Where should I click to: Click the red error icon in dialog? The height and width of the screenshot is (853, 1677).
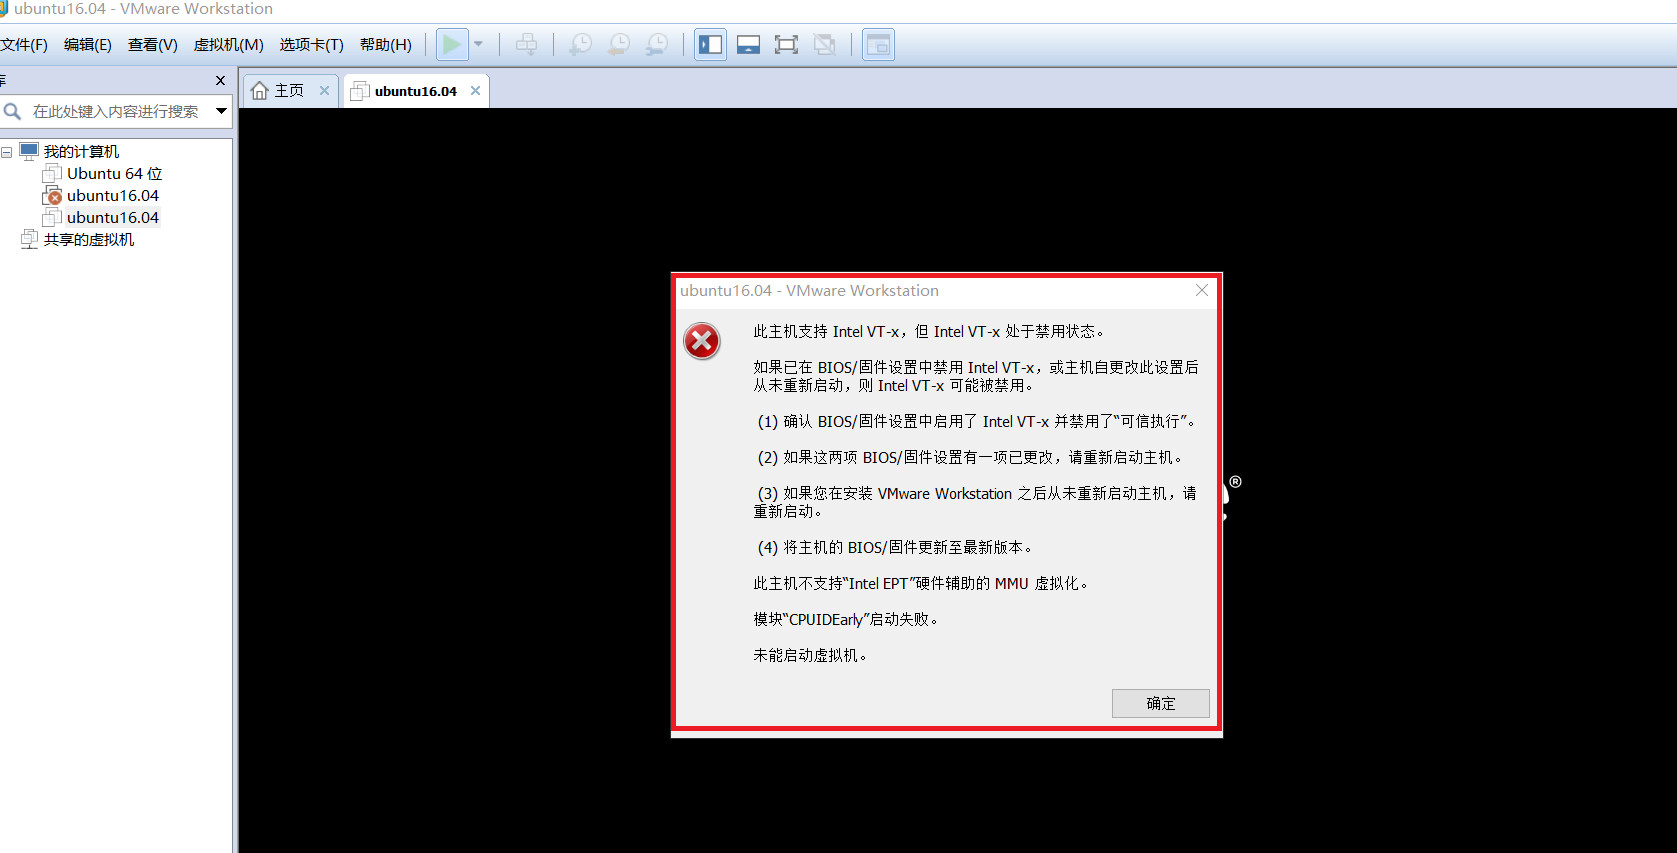click(702, 341)
